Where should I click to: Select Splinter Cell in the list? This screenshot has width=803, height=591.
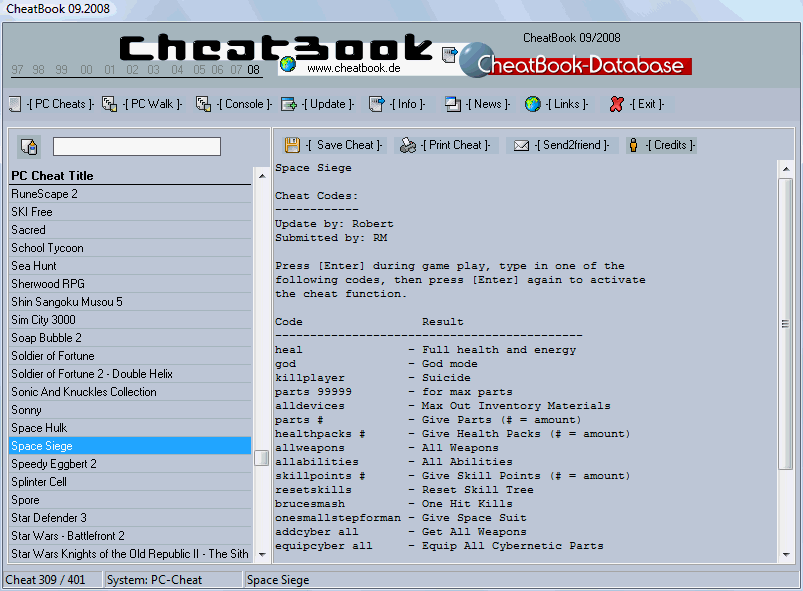[131, 482]
